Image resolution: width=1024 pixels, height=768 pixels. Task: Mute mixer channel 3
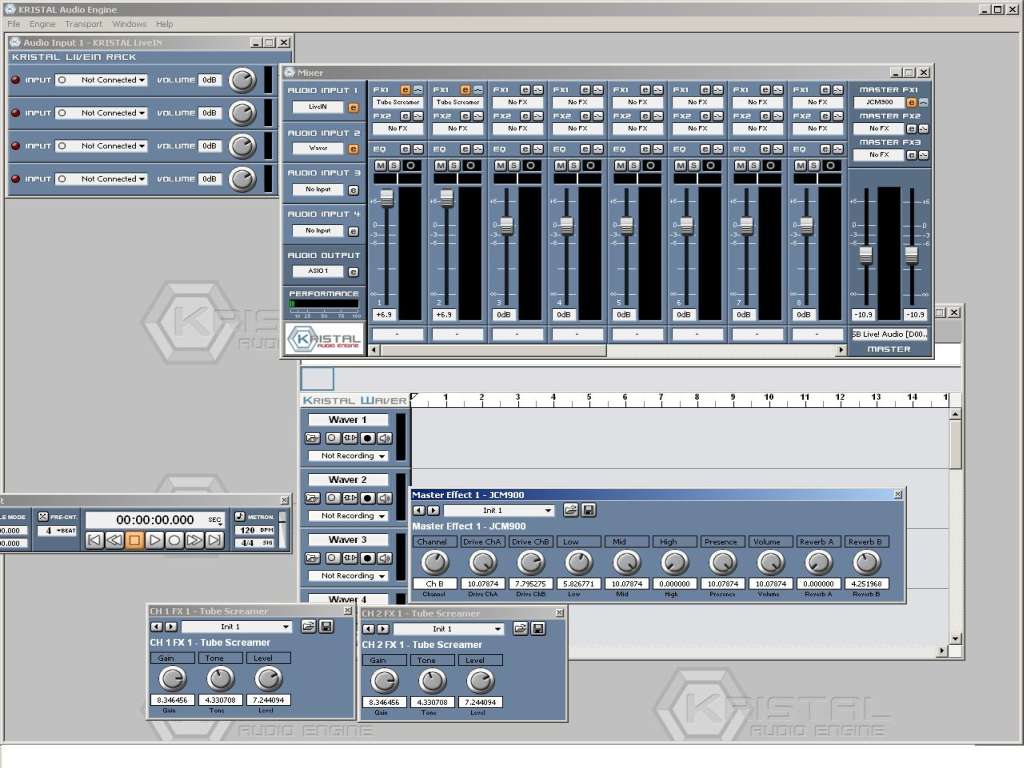click(500, 166)
